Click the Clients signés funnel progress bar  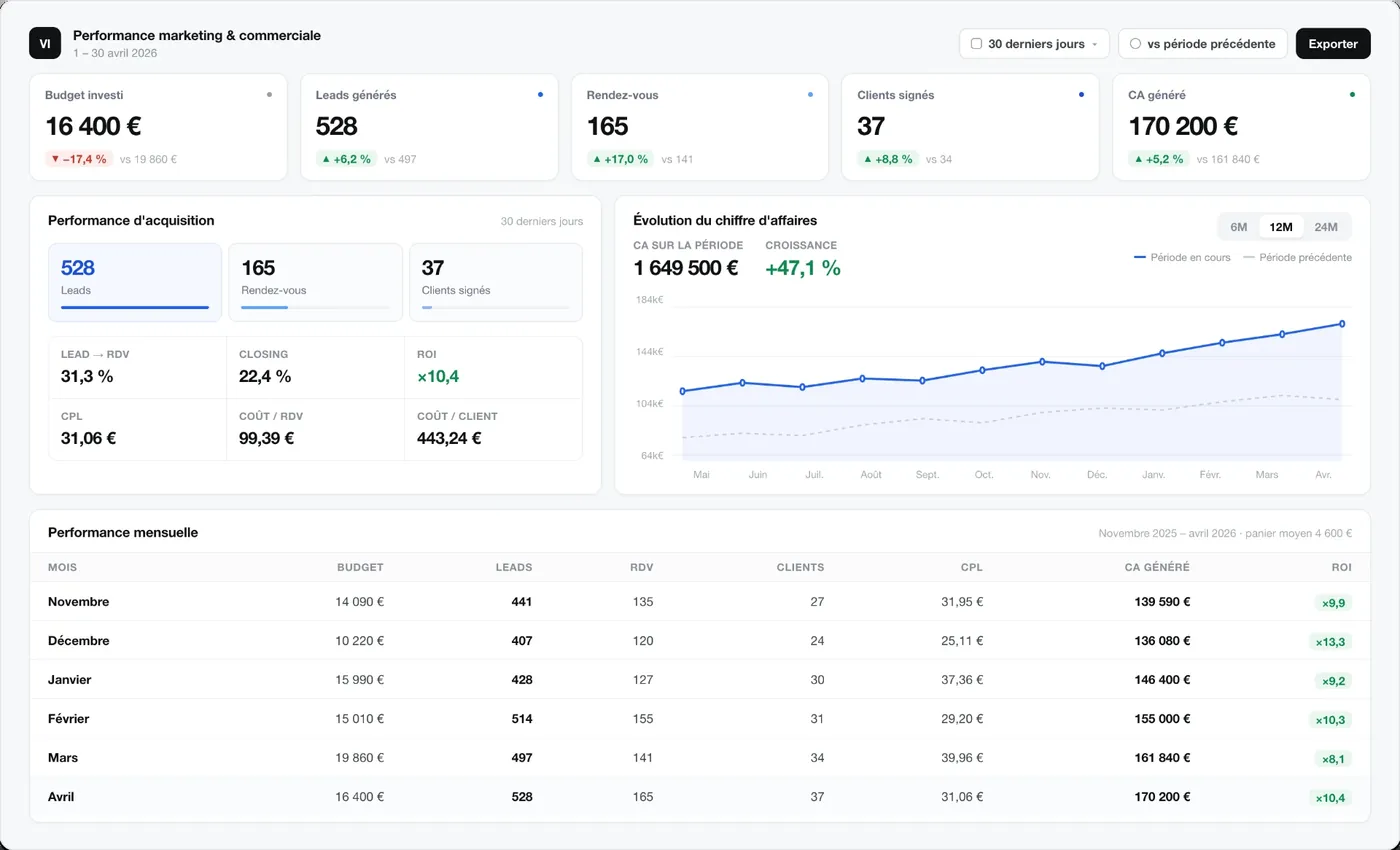tap(496, 307)
